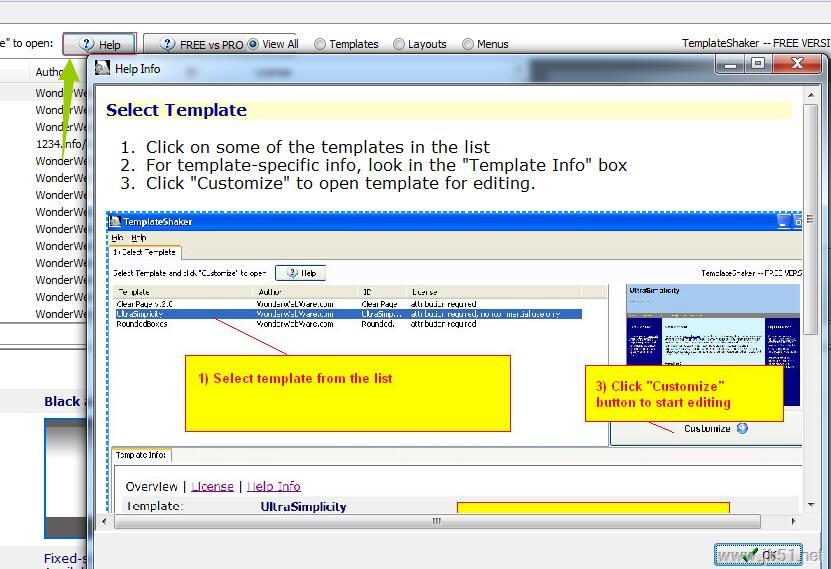Click the Black template heading in main window
This screenshot has width=831, height=569.
click(63, 402)
